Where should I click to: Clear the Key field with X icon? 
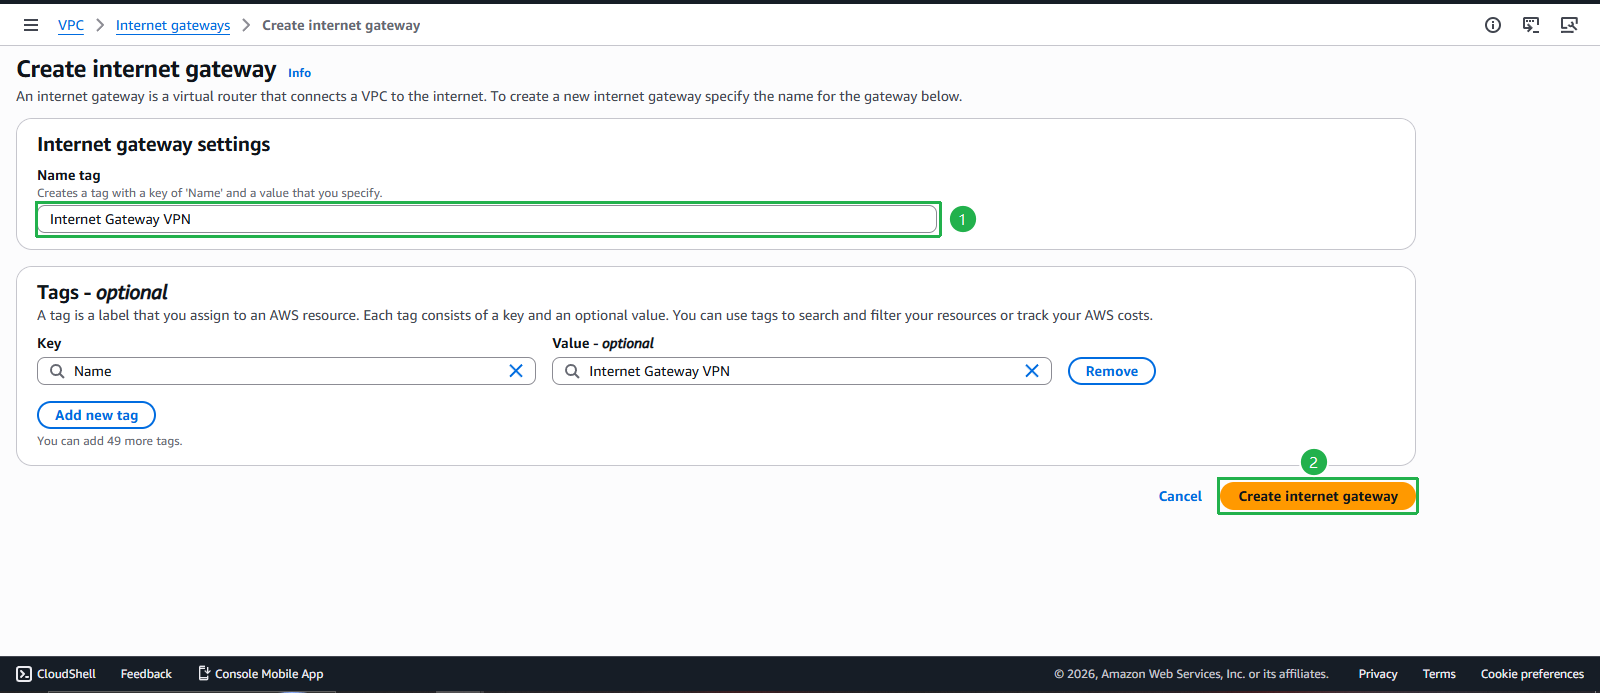pos(516,371)
